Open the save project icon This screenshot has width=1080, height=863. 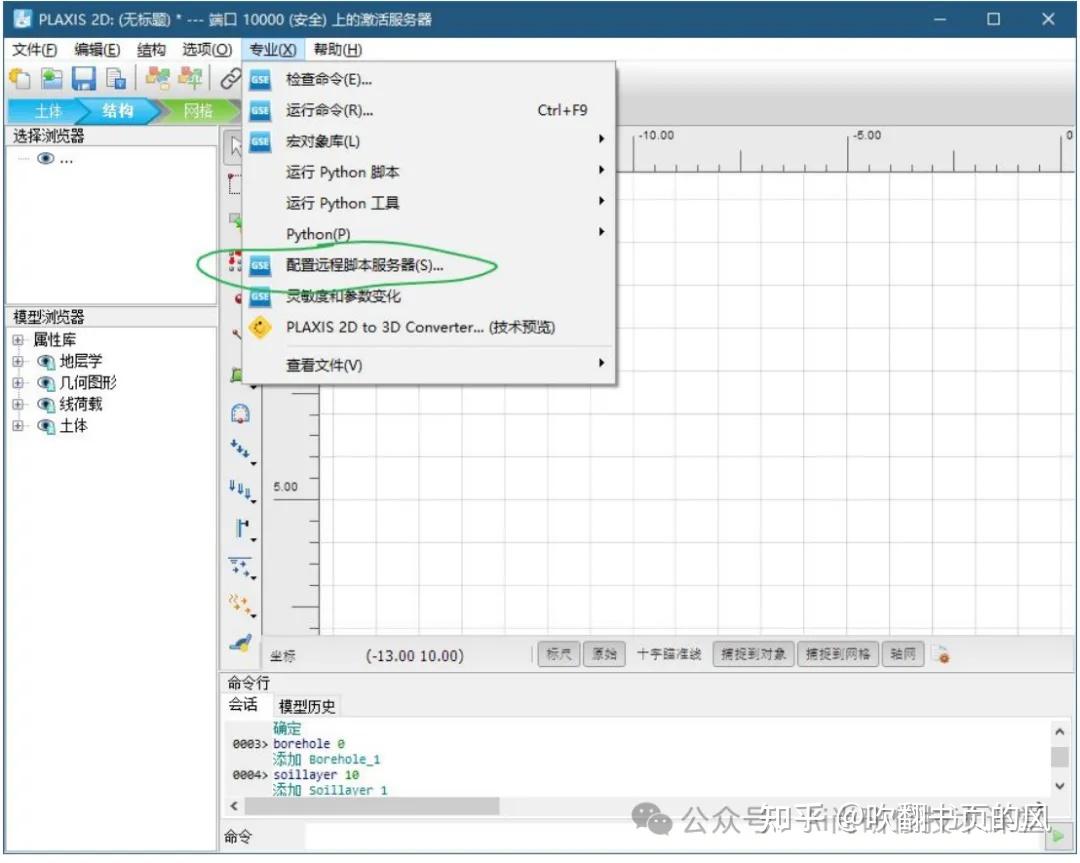pyautogui.click(x=82, y=78)
